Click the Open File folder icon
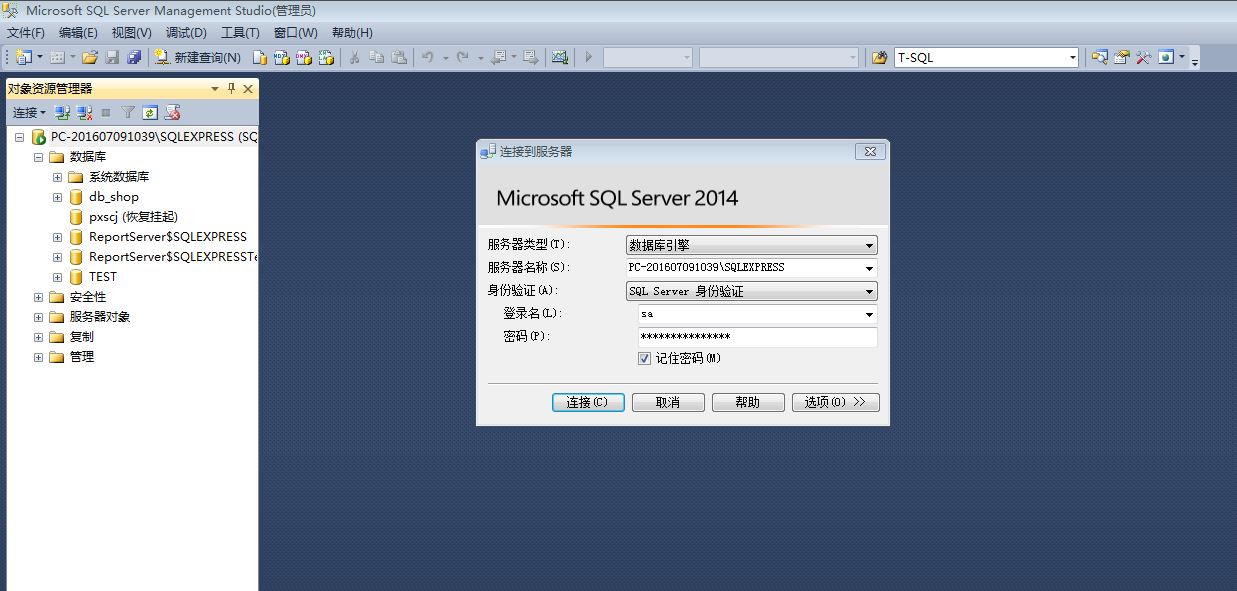The width and height of the screenshot is (1237, 591). (90, 57)
